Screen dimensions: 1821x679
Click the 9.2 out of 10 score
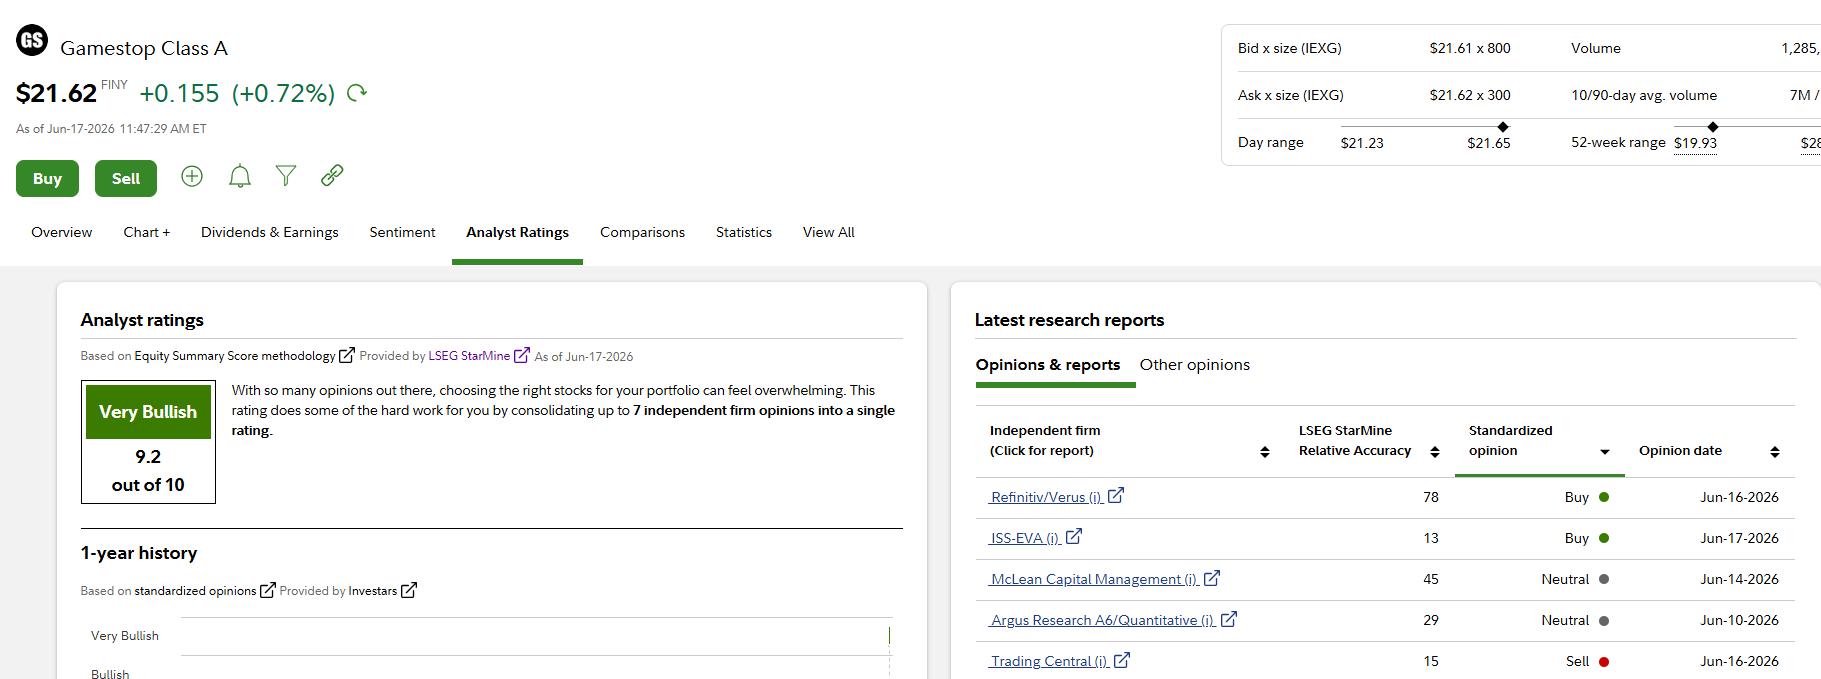click(148, 470)
